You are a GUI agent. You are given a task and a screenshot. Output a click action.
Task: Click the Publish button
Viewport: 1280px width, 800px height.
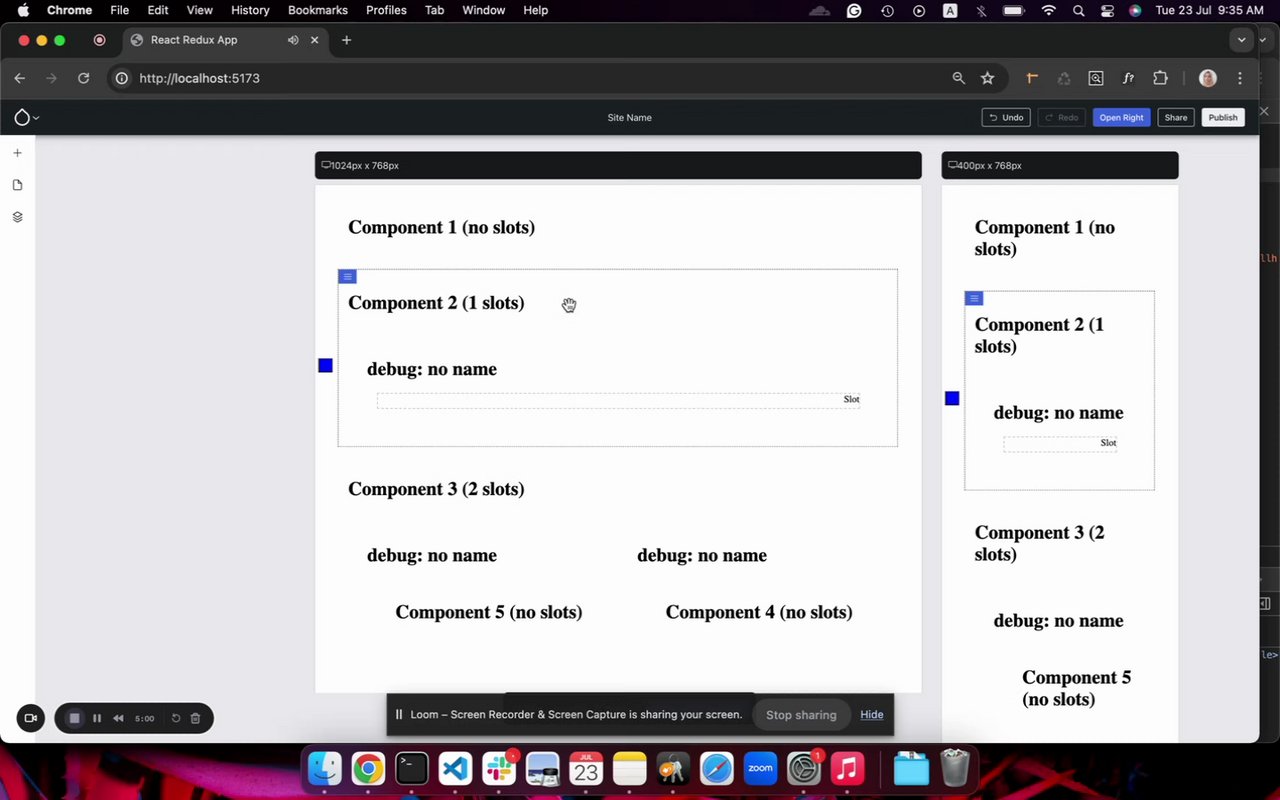coord(1223,118)
